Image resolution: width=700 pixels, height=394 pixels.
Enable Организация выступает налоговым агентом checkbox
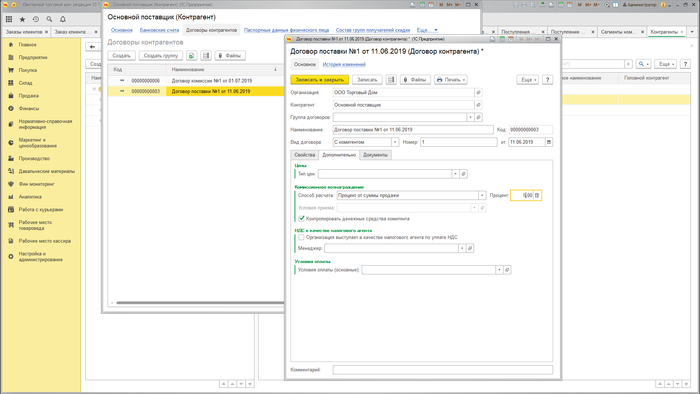(x=301, y=237)
